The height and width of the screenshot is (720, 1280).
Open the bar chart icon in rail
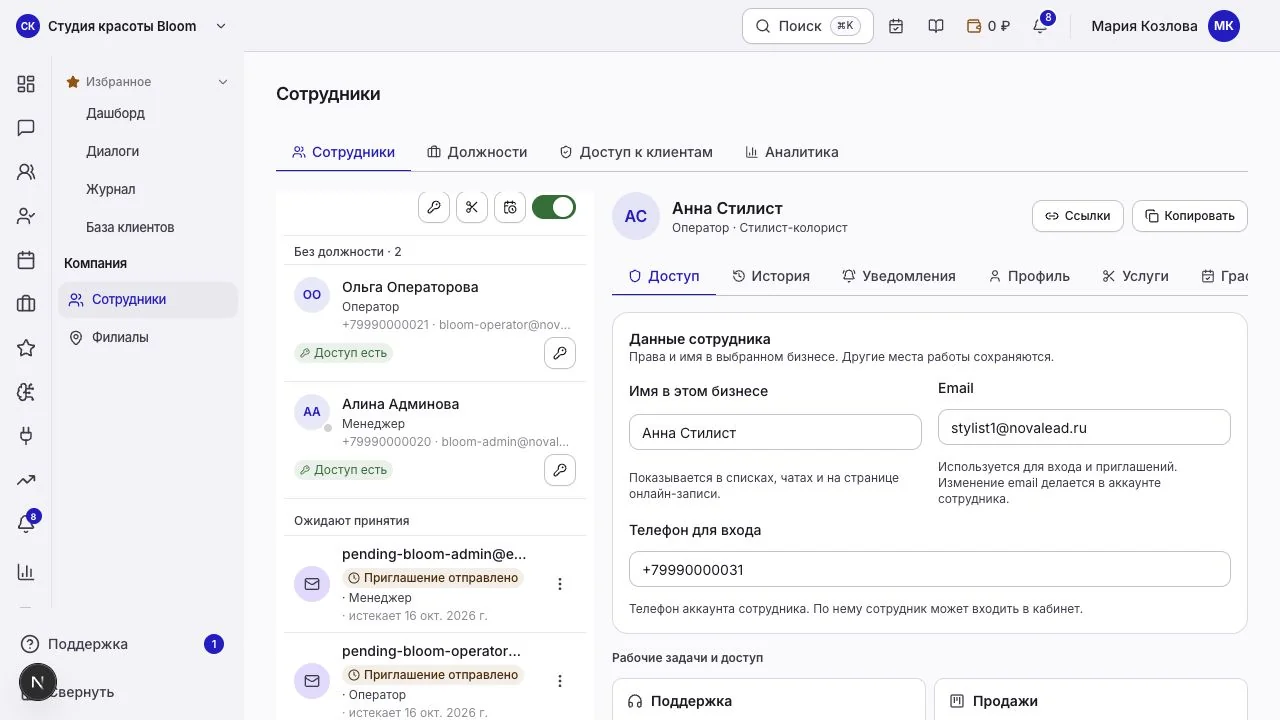(26, 572)
